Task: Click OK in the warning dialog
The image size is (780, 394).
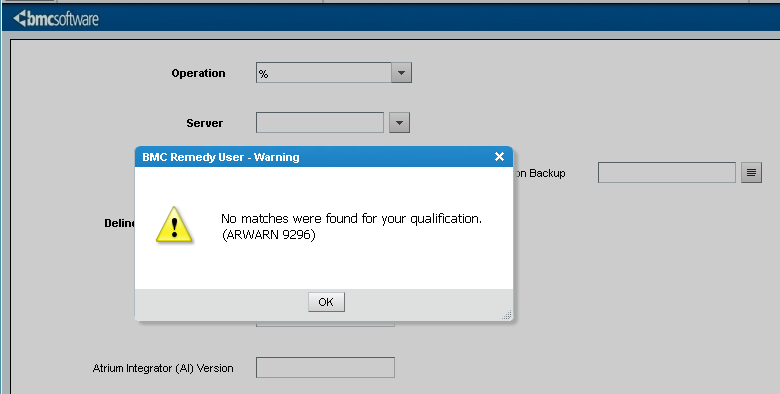Action: (326, 302)
